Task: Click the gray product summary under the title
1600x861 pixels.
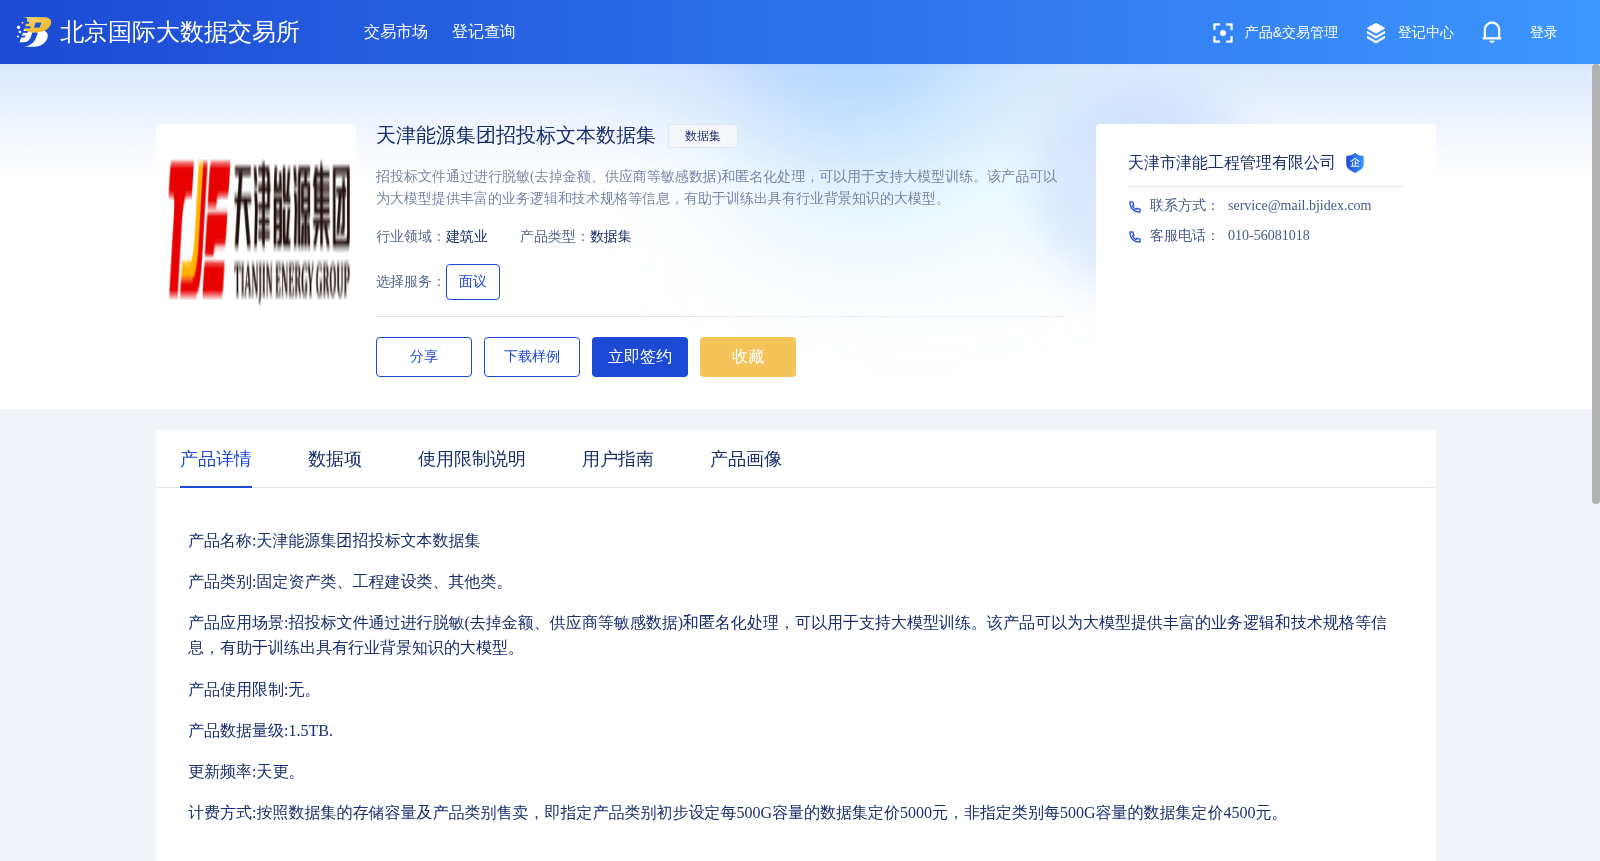Action: click(716, 187)
